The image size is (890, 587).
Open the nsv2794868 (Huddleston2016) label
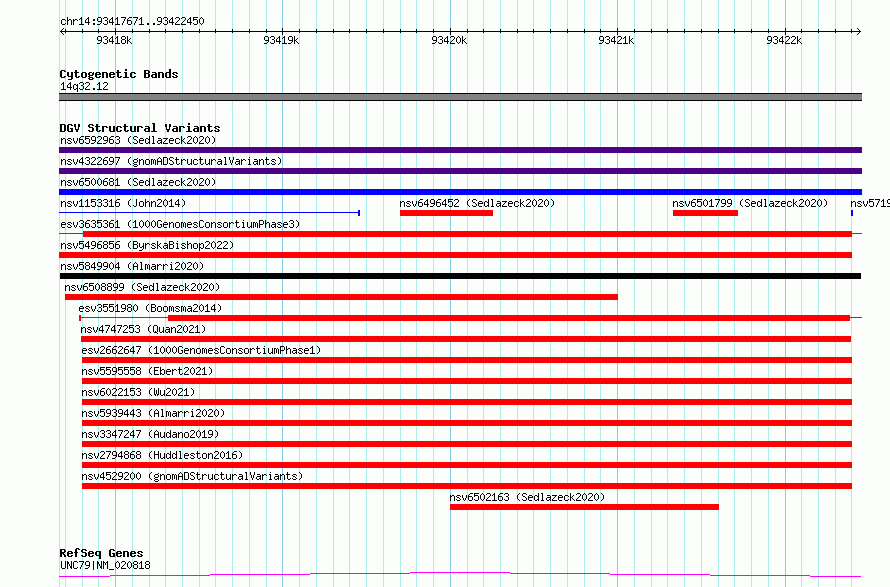click(162, 455)
